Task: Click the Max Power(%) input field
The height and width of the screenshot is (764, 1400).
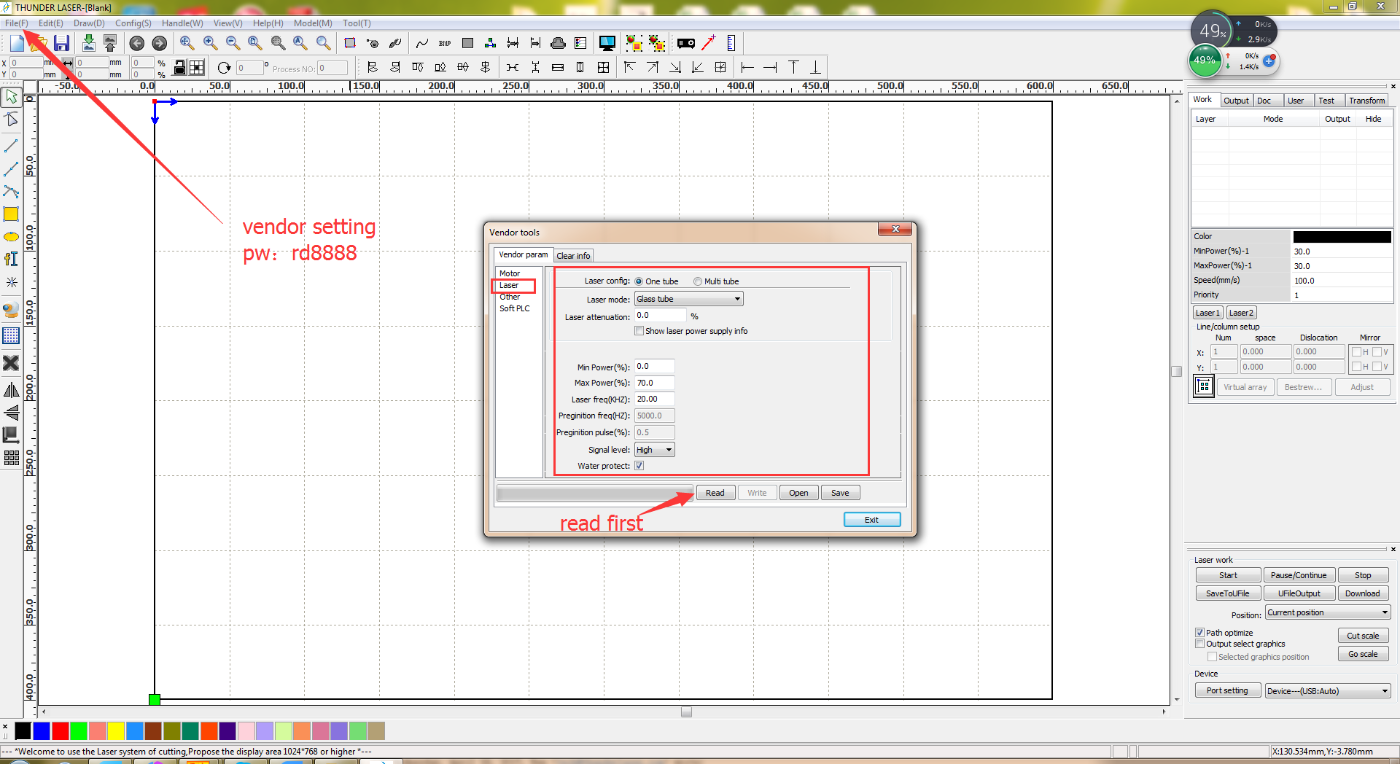Action: [654, 383]
